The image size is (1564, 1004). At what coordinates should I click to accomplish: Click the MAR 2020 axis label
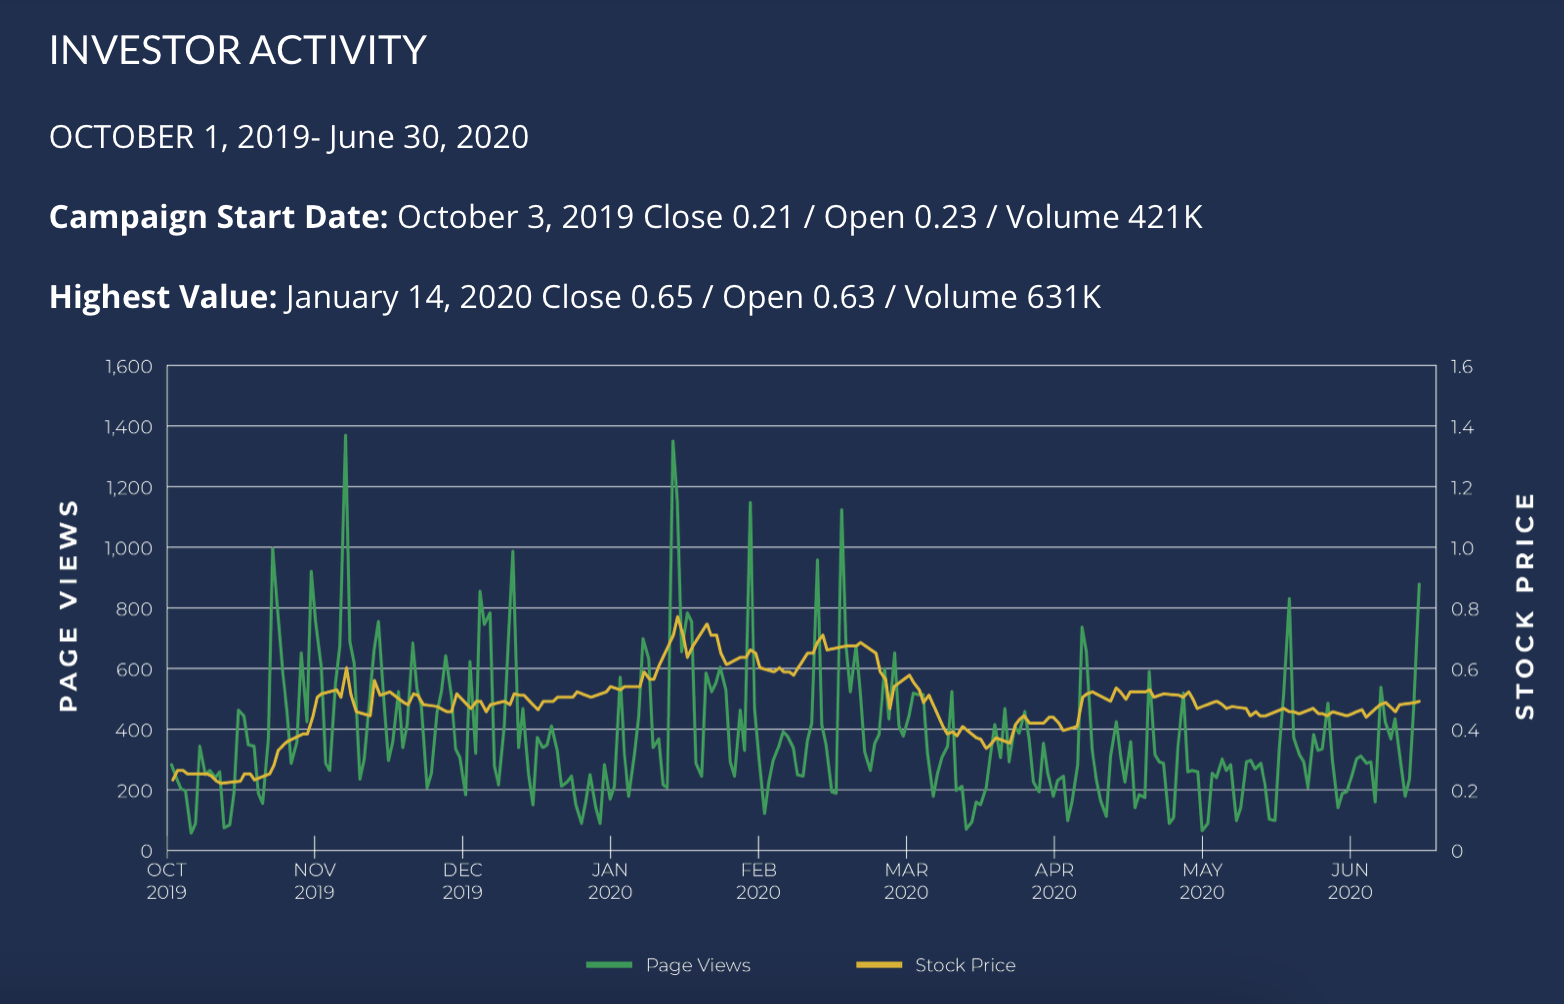906,881
